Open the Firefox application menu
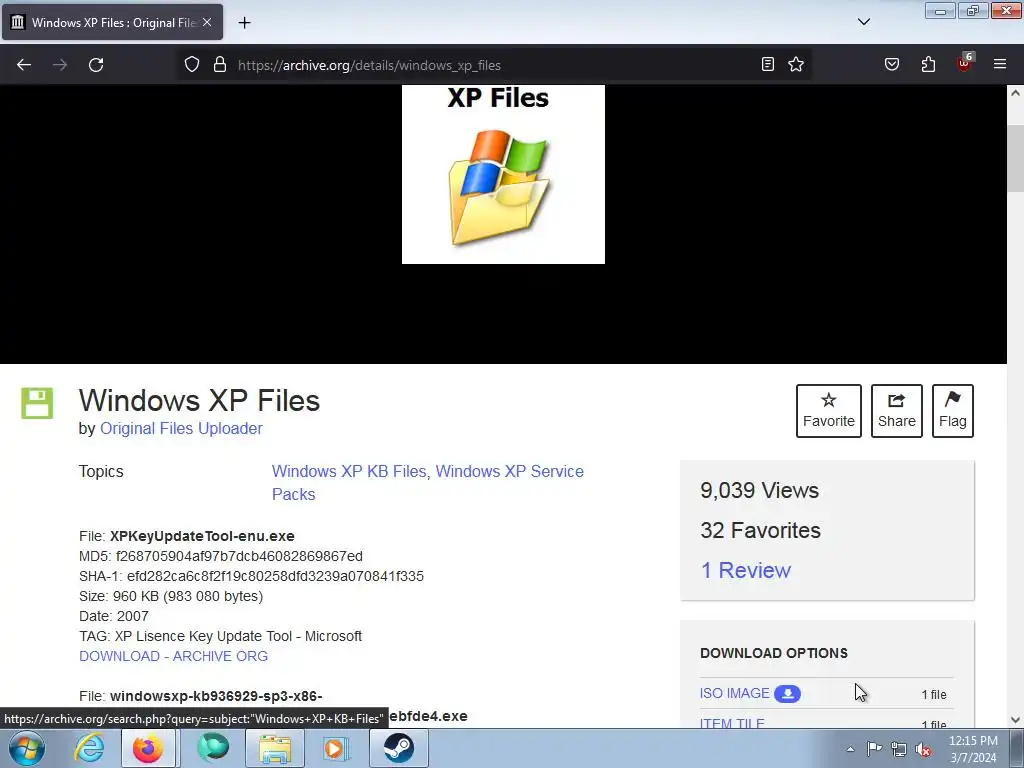 click(1000, 64)
